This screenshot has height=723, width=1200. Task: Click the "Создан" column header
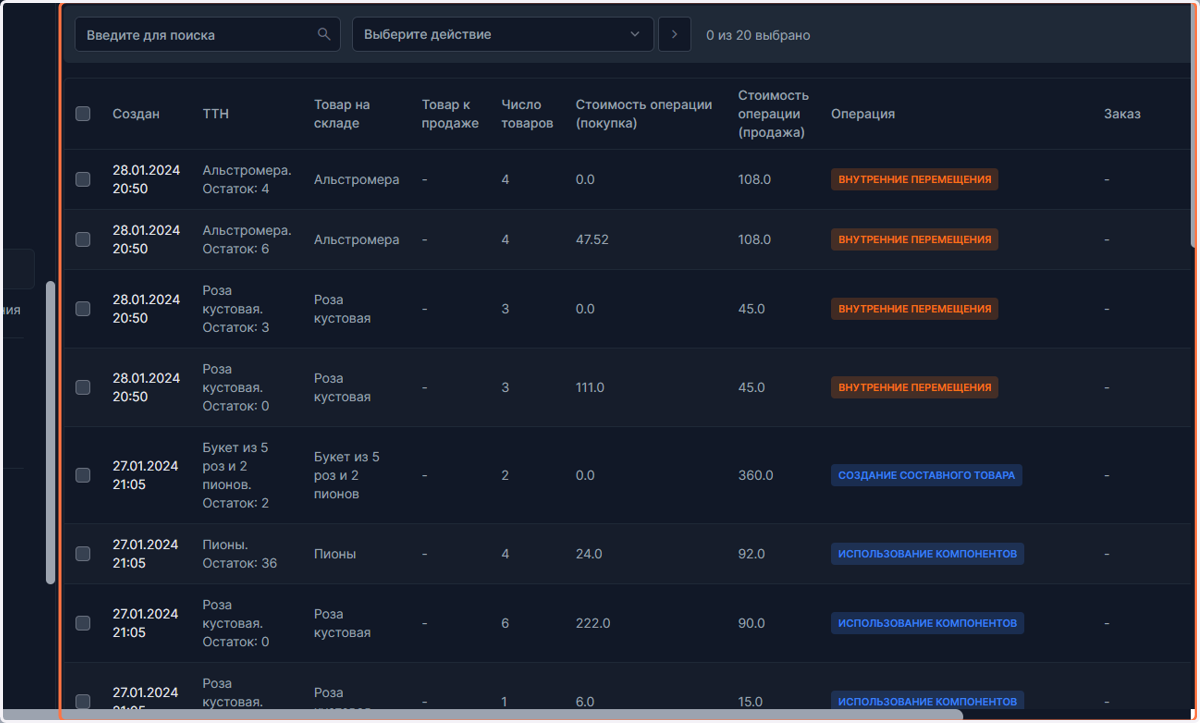[136, 114]
